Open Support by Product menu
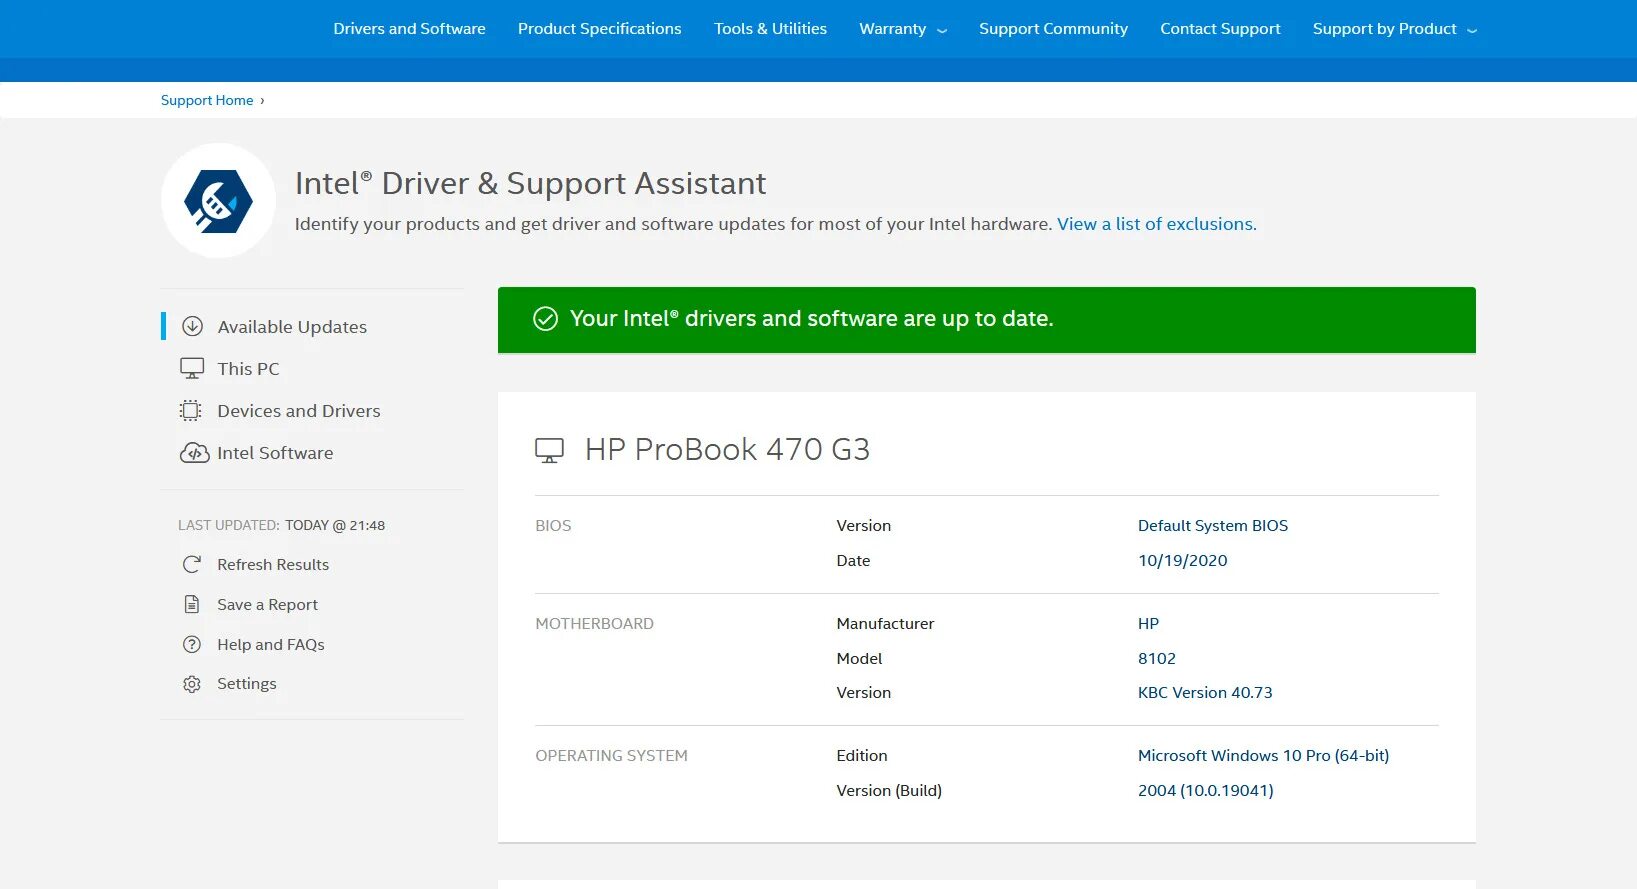The width and height of the screenshot is (1637, 889). click(x=1384, y=29)
